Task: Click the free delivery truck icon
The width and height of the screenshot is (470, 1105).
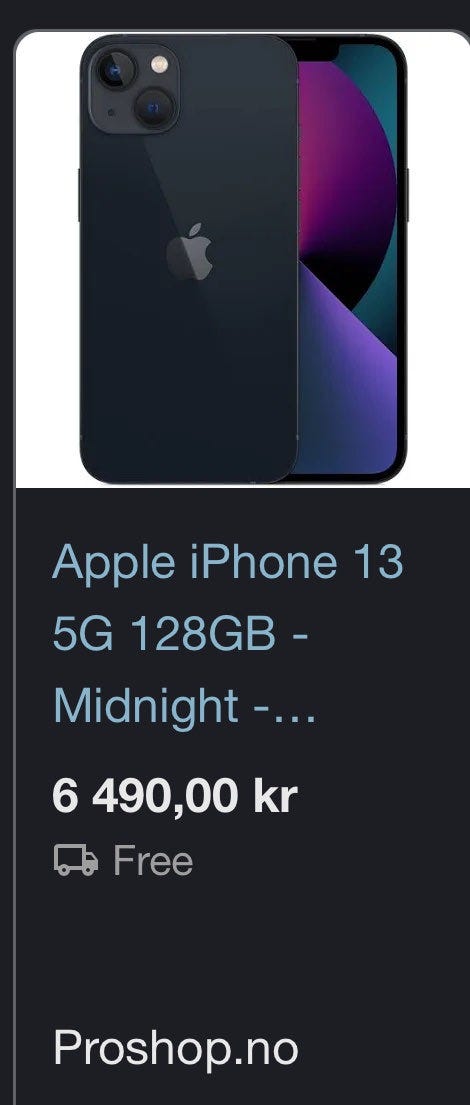Action: [x=76, y=860]
